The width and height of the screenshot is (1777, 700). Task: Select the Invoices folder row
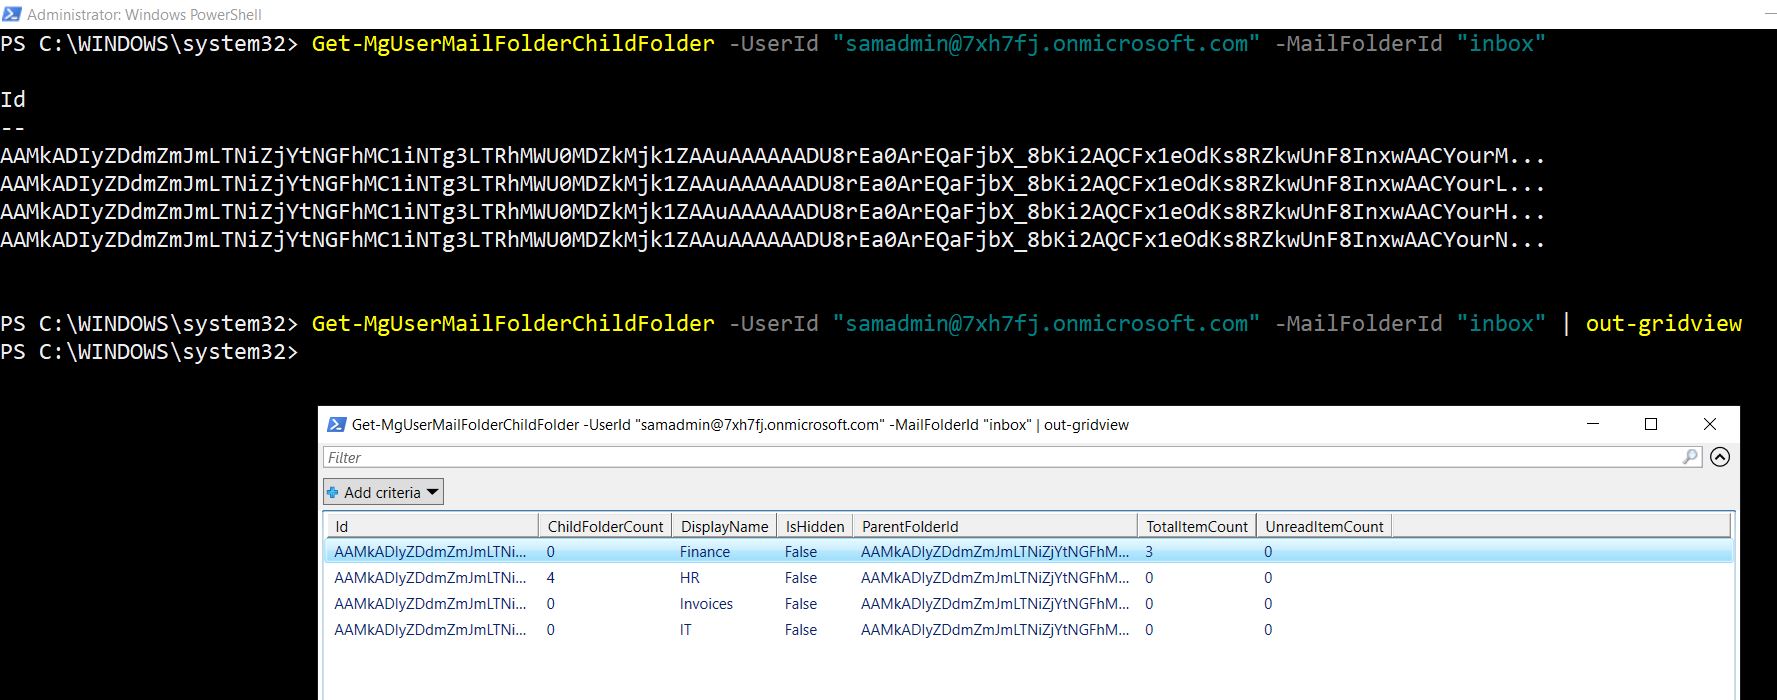[x=706, y=604]
